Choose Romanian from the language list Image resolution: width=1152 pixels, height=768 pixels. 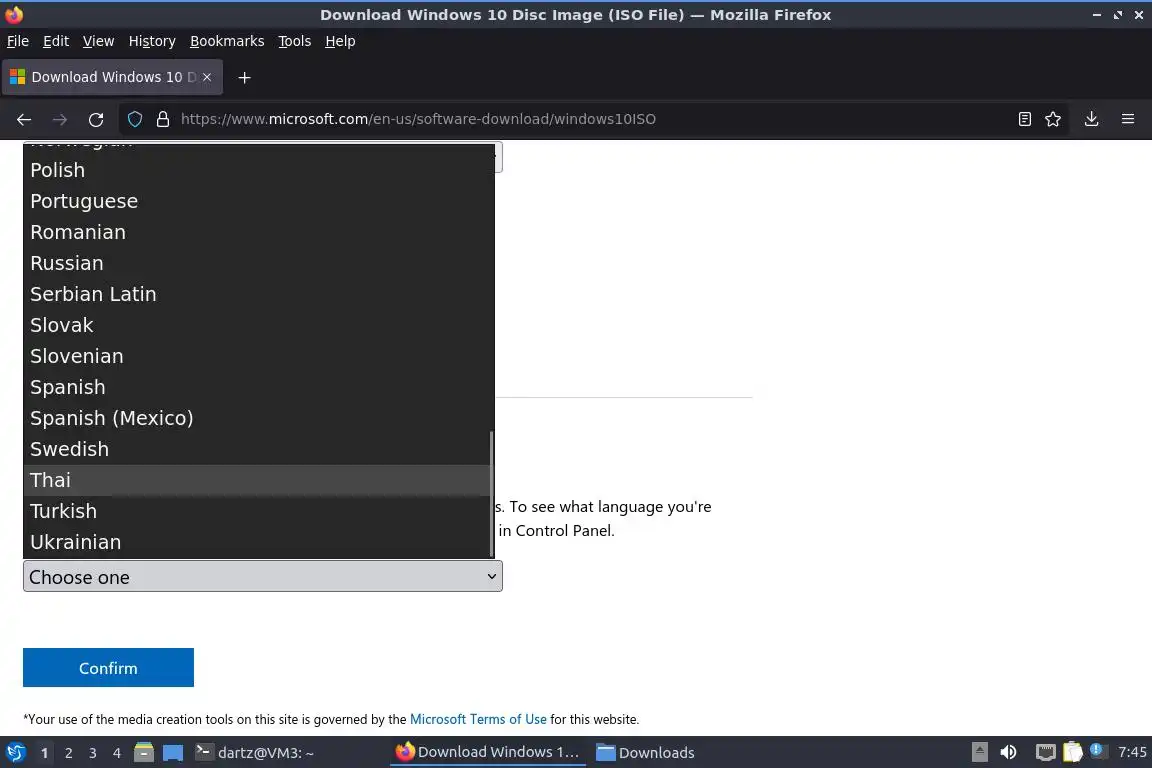(x=258, y=232)
